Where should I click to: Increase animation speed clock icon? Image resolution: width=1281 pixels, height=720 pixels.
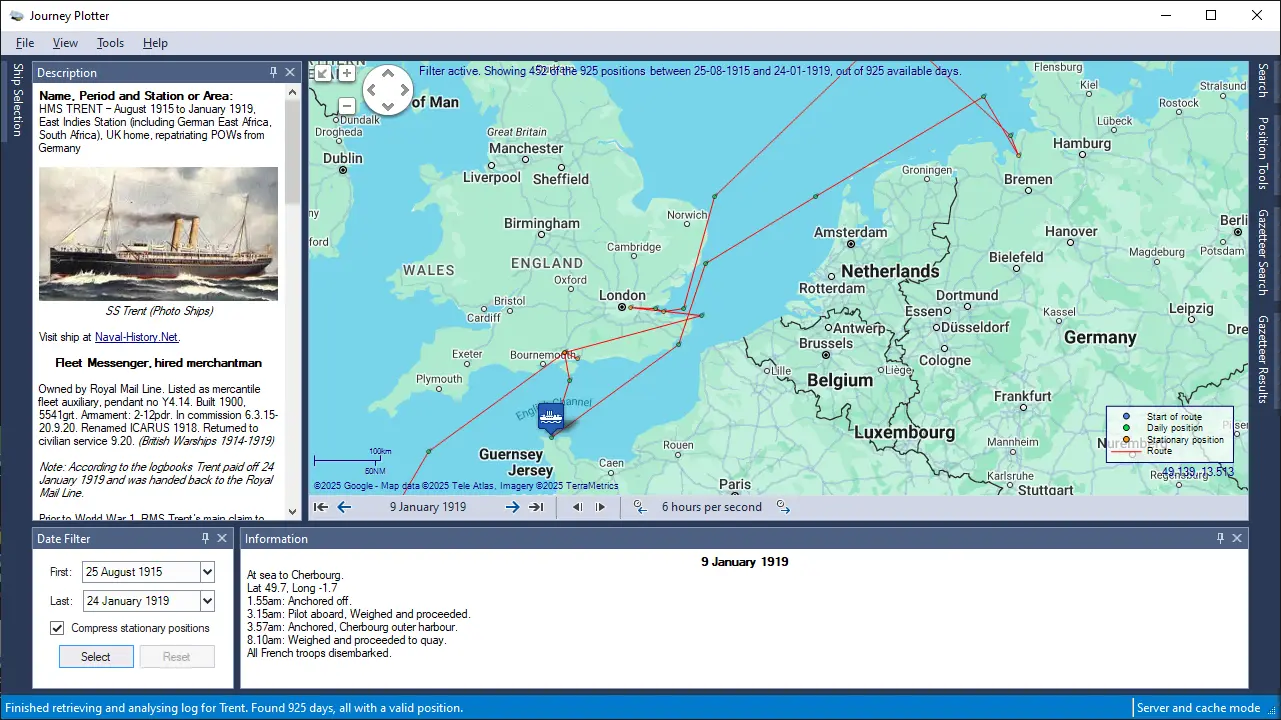click(x=783, y=507)
